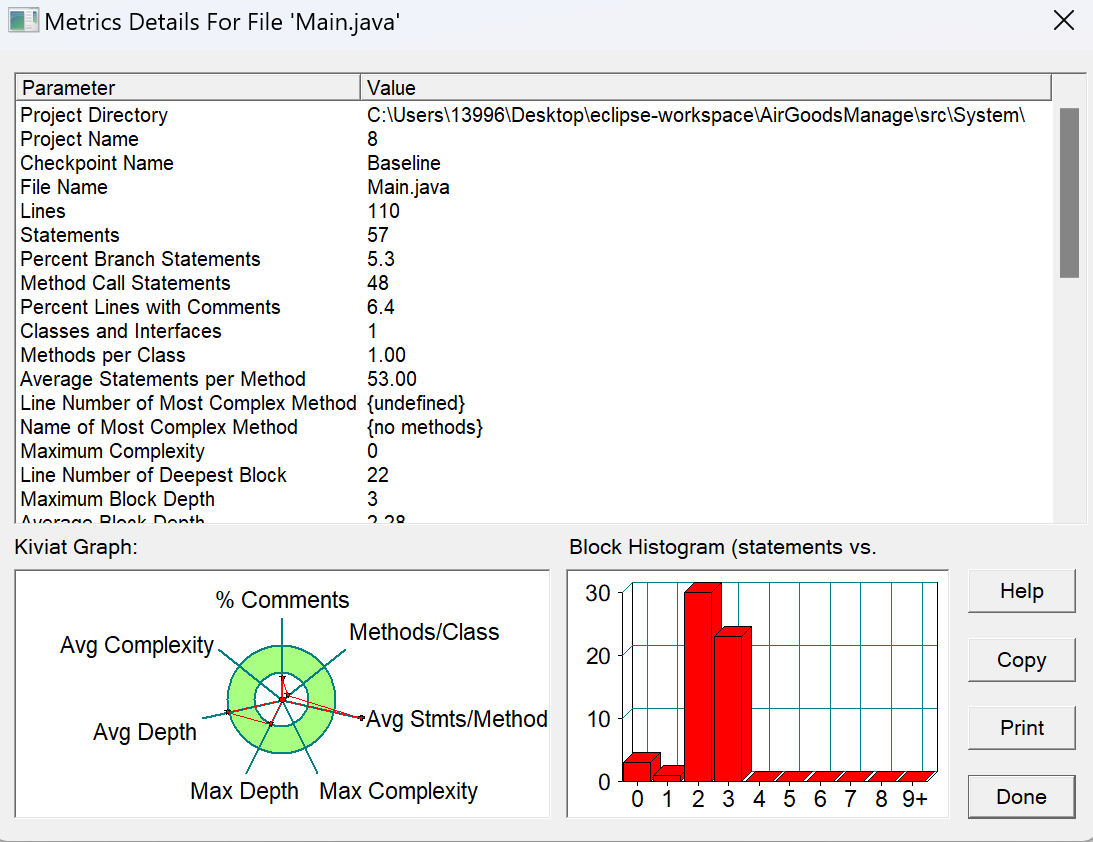This screenshot has width=1093, height=842.
Task: Close dialog with Done button
Action: (1021, 797)
